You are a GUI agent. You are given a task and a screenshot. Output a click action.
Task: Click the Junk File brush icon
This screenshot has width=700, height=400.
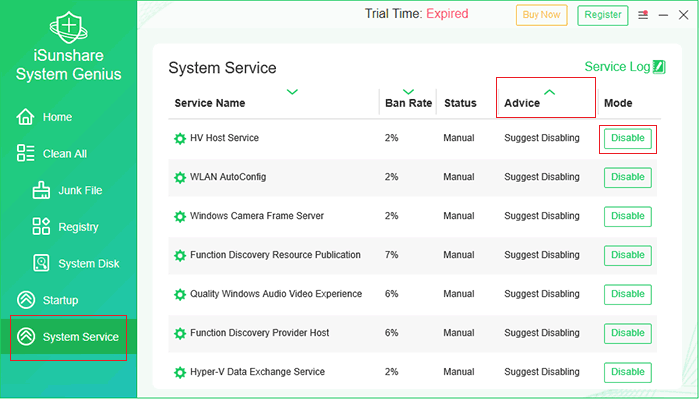point(41,190)
